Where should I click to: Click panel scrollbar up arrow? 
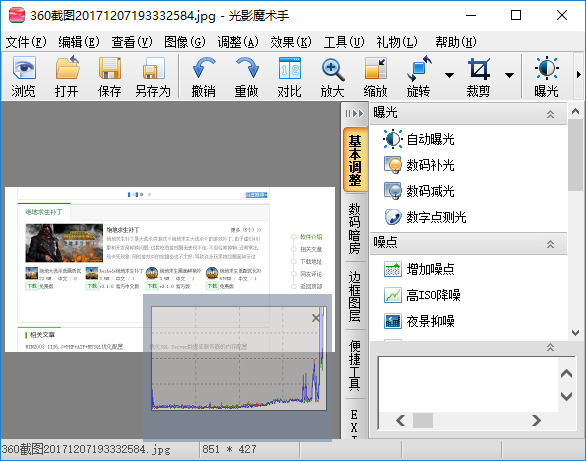(576, 111)
